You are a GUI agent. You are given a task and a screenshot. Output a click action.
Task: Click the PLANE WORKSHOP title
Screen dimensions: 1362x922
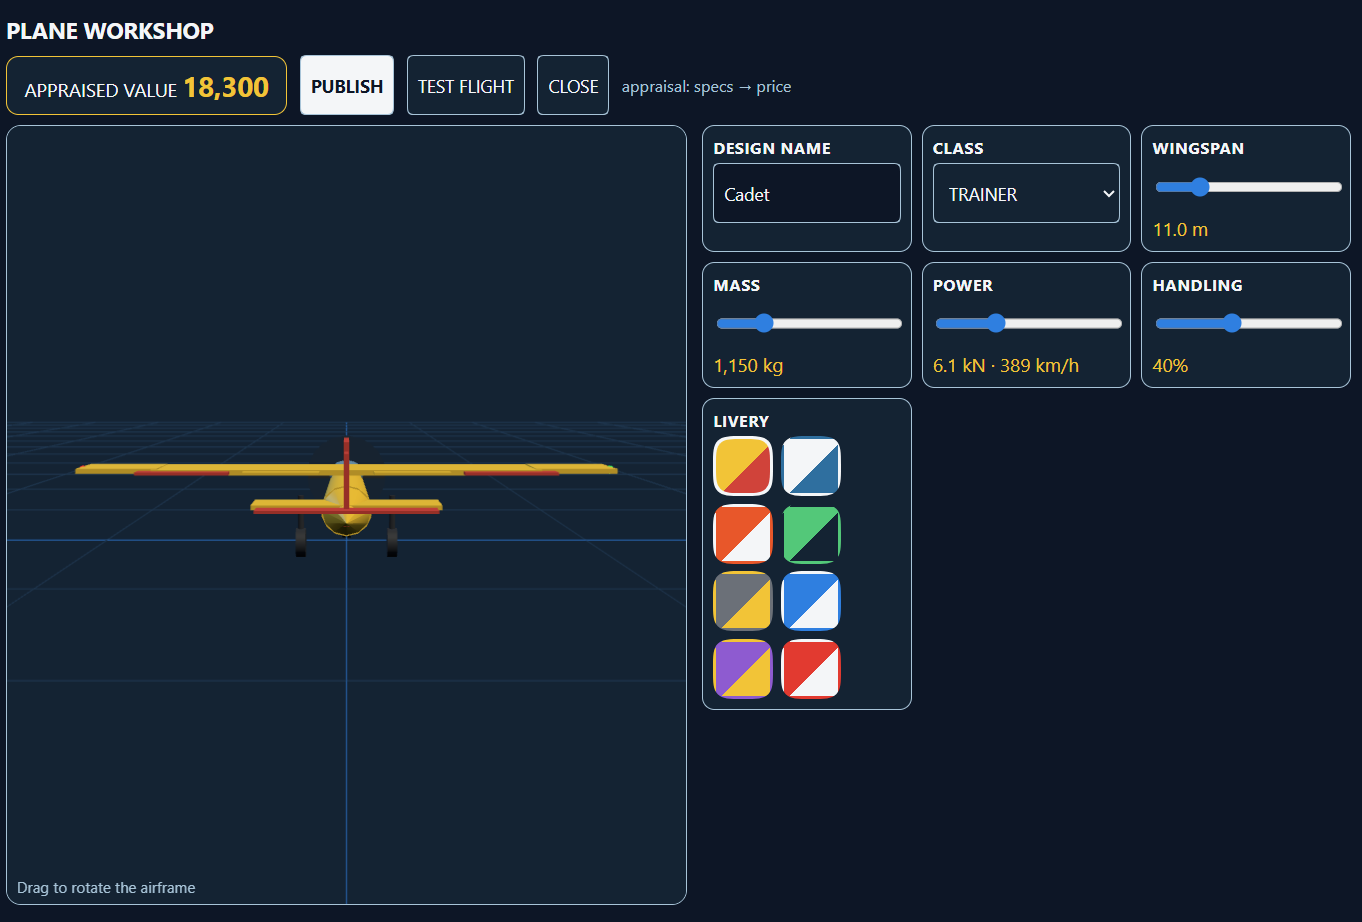pyautogui.click(x=110, y=31)
